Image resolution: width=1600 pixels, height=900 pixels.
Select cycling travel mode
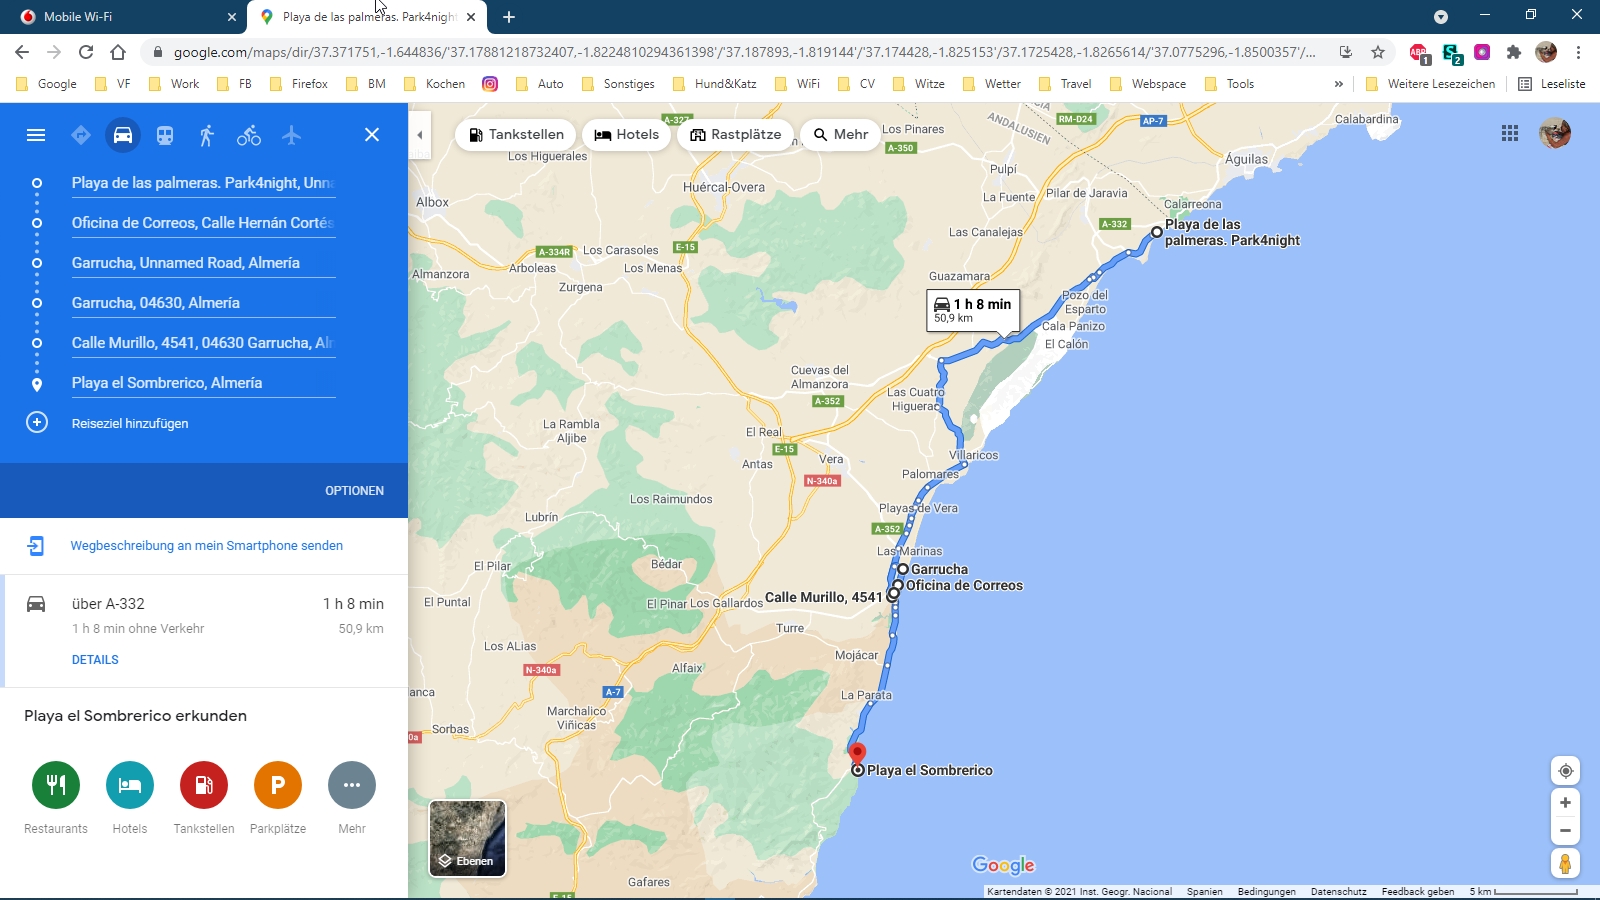click(x=249, y=135)
